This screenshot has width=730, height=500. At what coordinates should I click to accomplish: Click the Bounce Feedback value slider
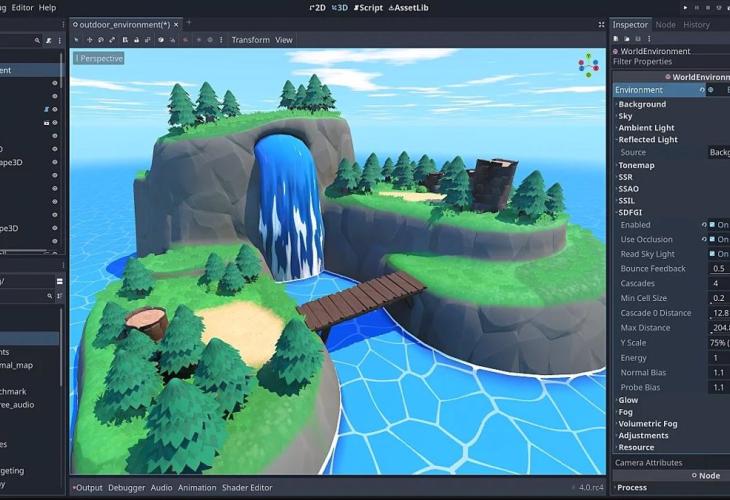click(x=718, y=269)
